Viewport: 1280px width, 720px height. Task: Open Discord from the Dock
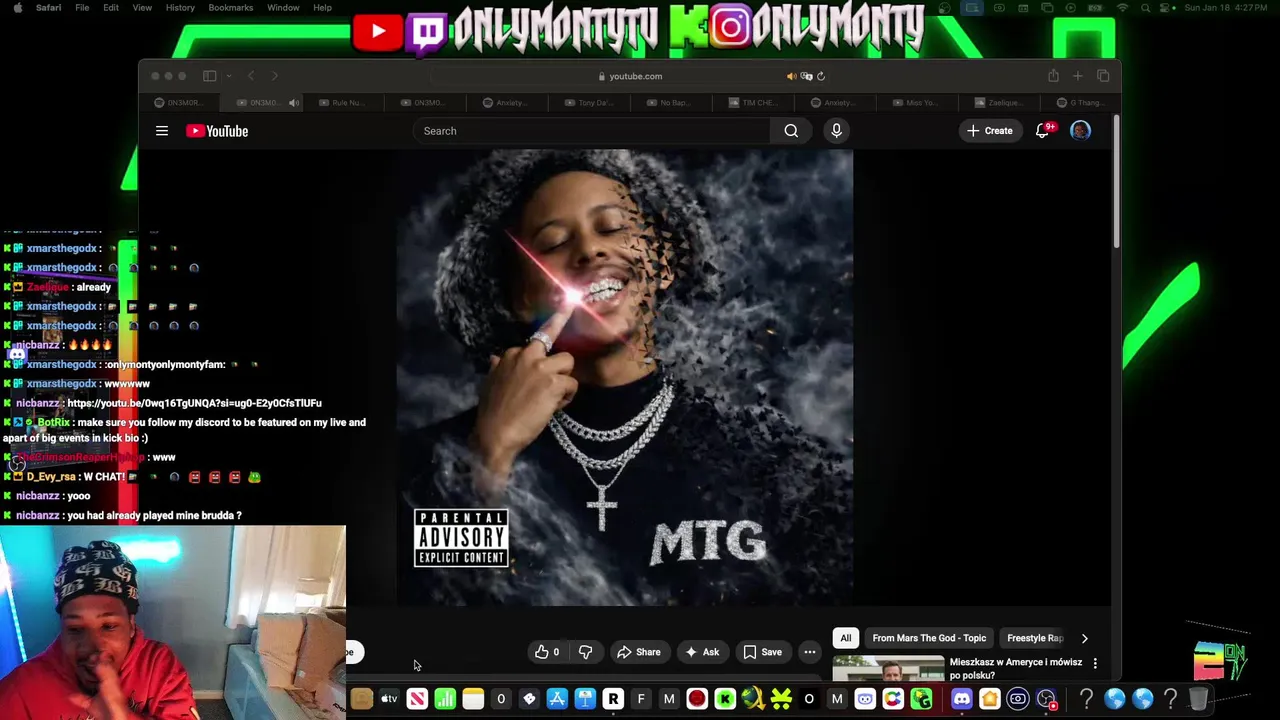click(961, 699)
